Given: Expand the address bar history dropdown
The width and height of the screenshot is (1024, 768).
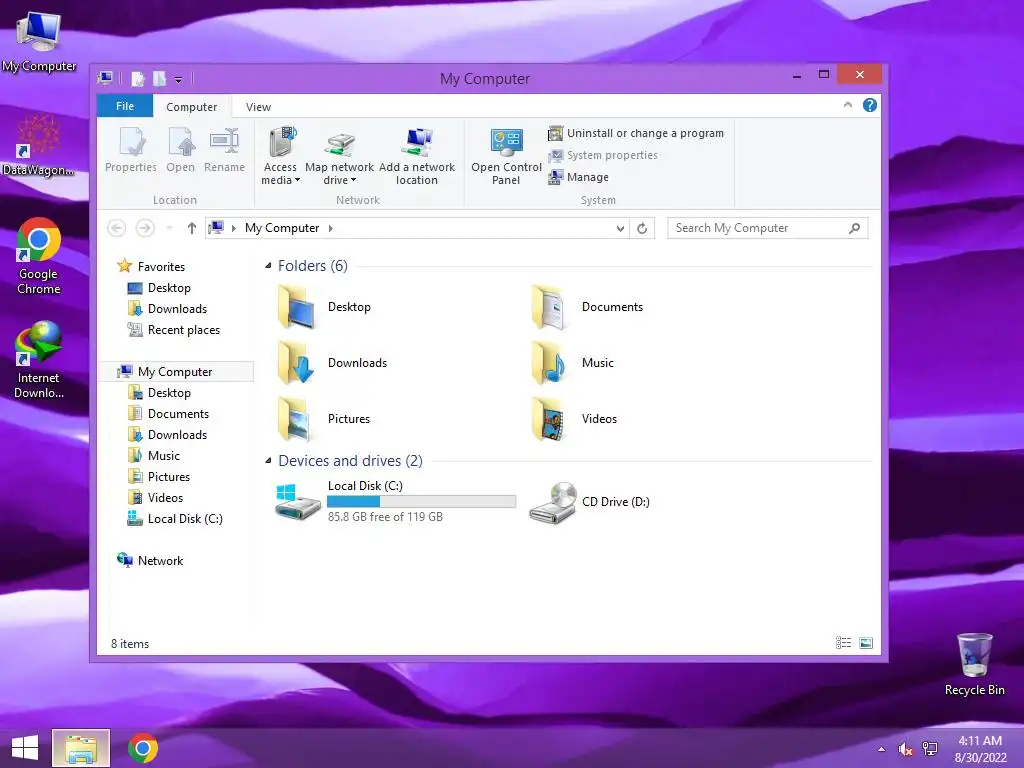Looking at the screenshot, I should click(x=620, y=228).
